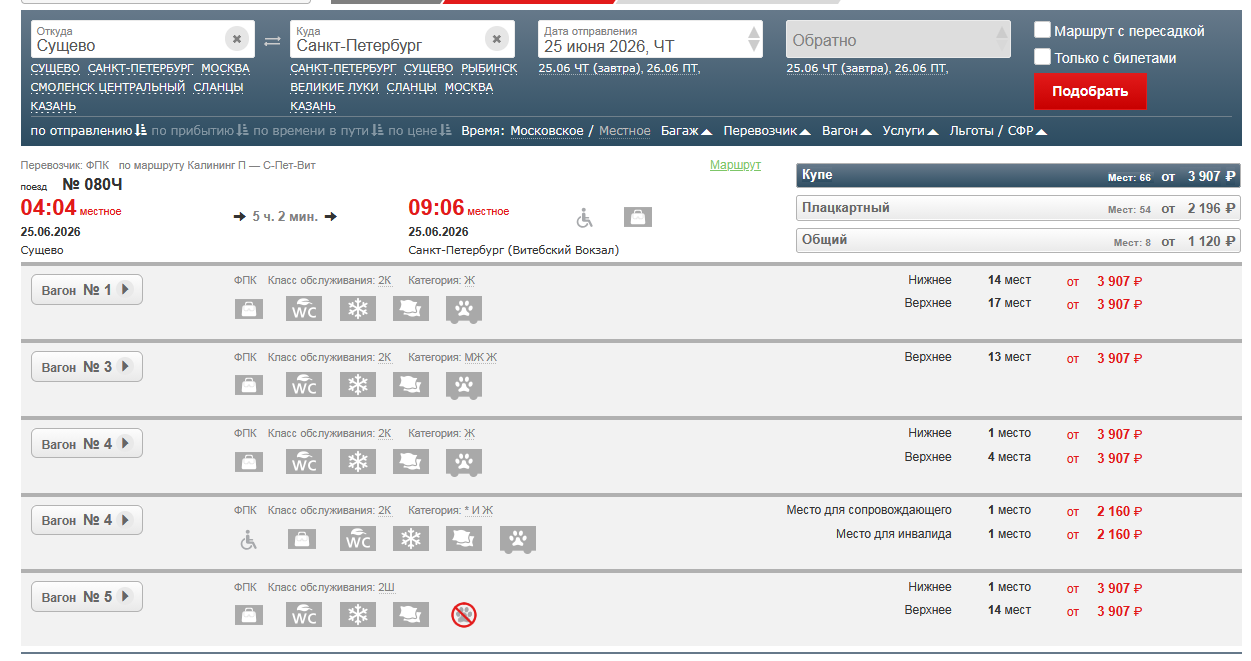The image size is (1251, 661).
Task: Click the WC icon in Вагон № 5
Action: 304,615
